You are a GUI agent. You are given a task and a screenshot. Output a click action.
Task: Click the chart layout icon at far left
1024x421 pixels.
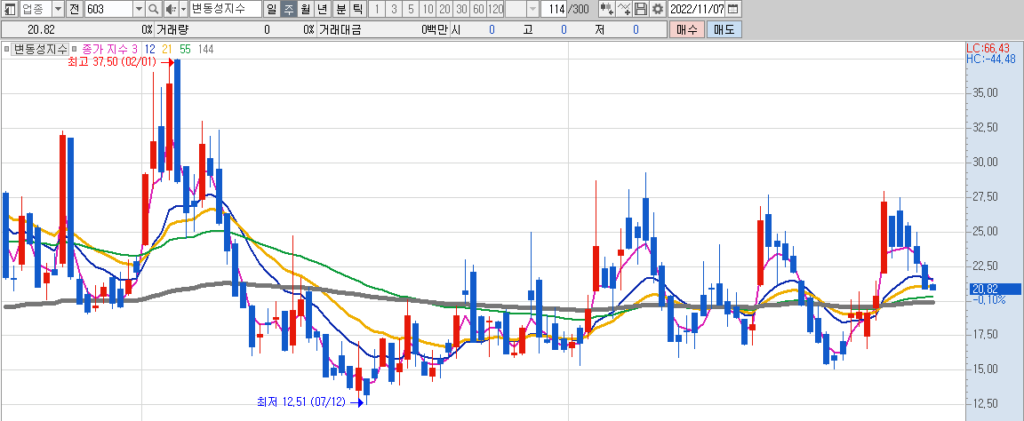(9, 9)
